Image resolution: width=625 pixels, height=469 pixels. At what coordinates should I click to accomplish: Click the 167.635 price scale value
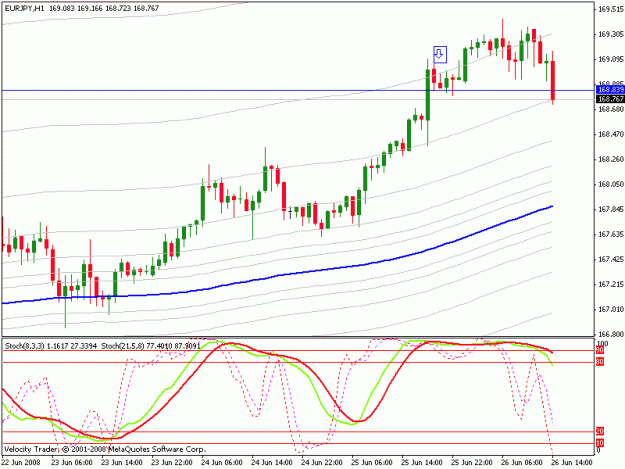(611, 234)
